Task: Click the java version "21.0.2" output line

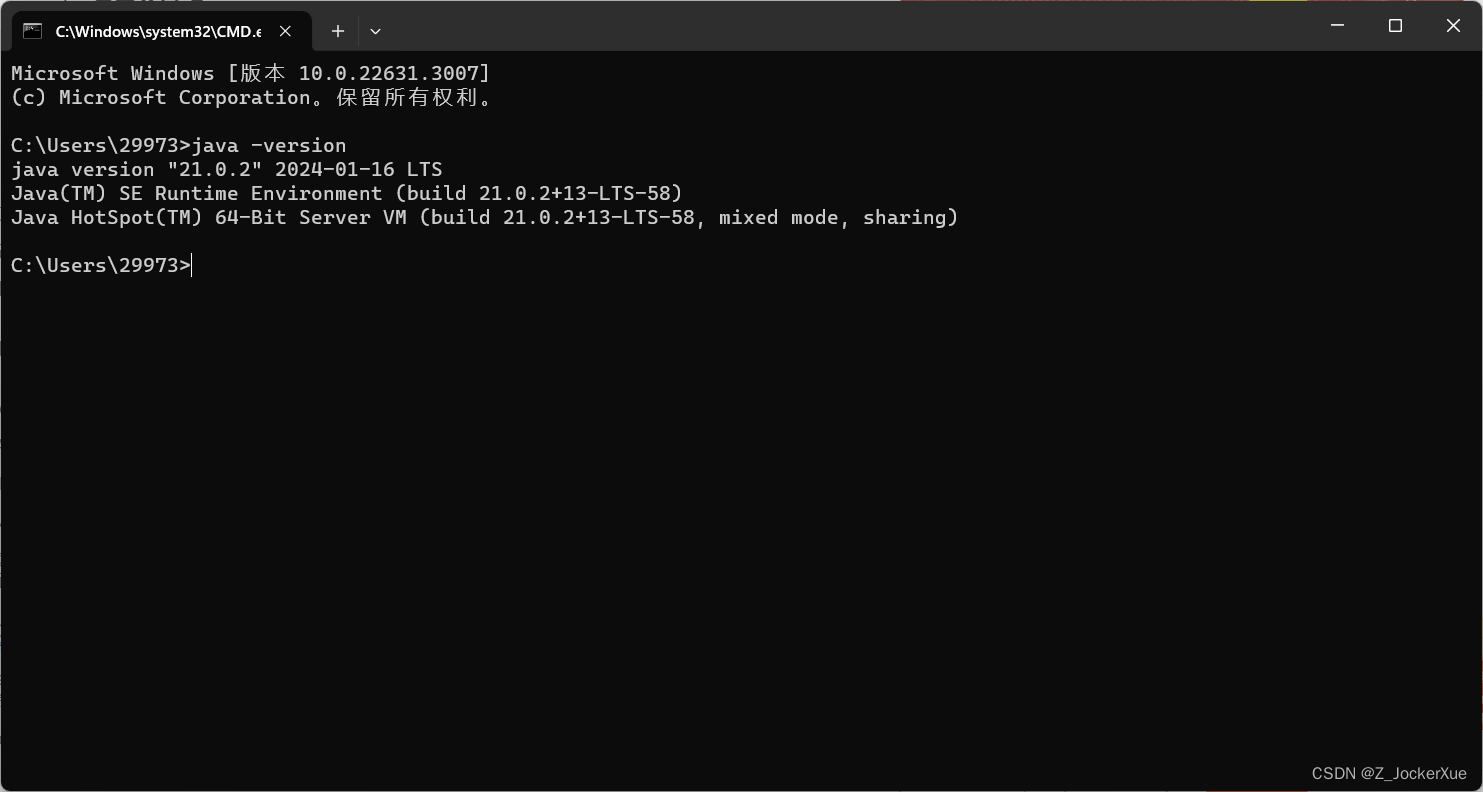Action: (226, 169)
